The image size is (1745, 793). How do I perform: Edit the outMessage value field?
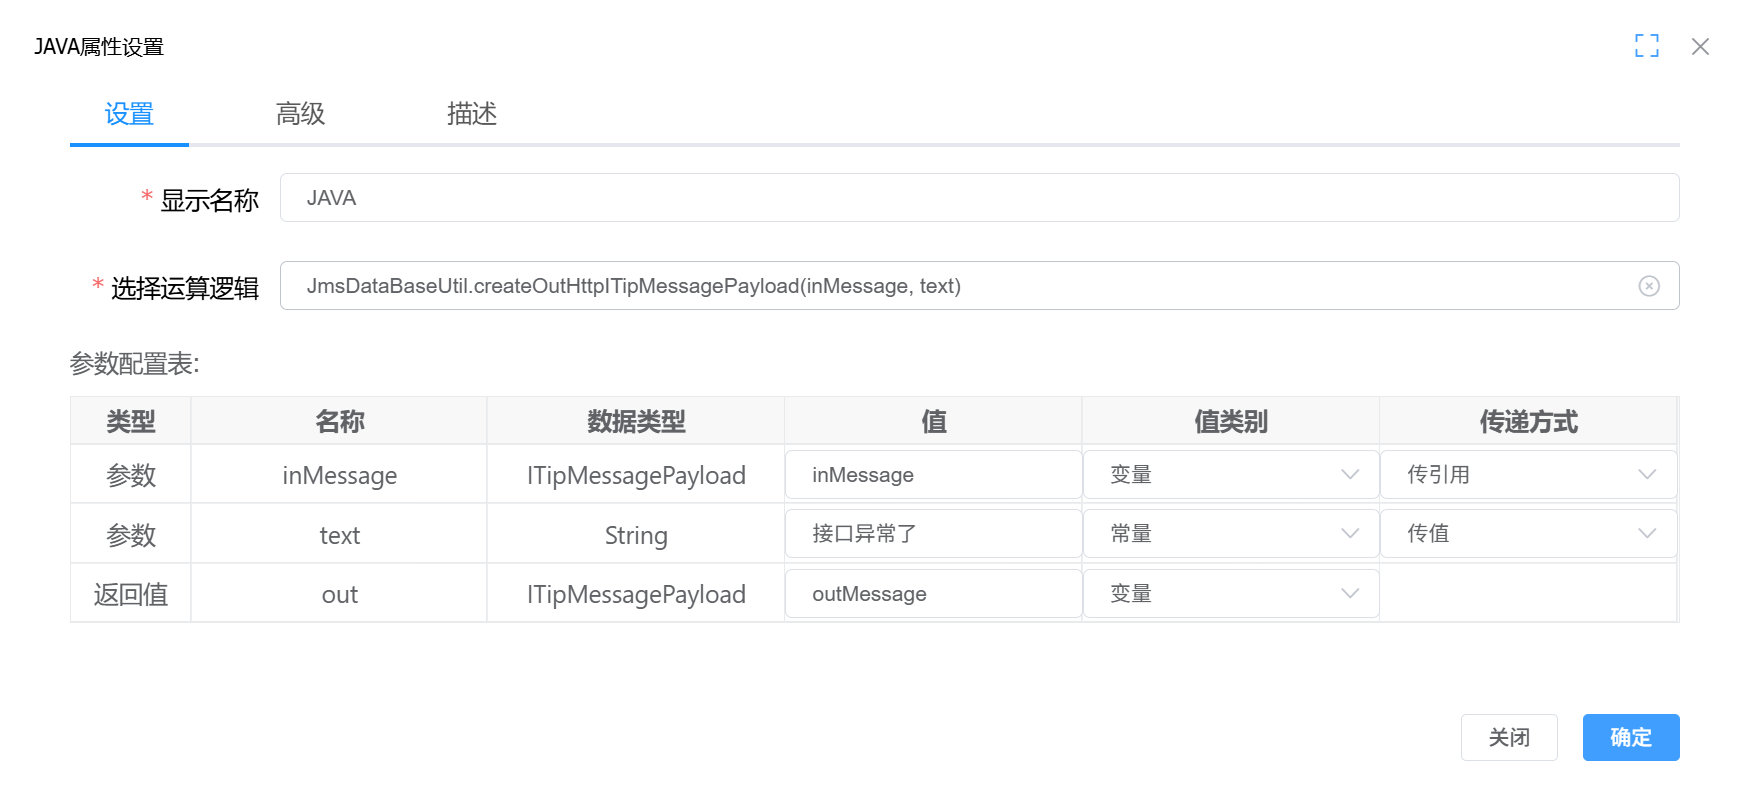tap(932, 594)
